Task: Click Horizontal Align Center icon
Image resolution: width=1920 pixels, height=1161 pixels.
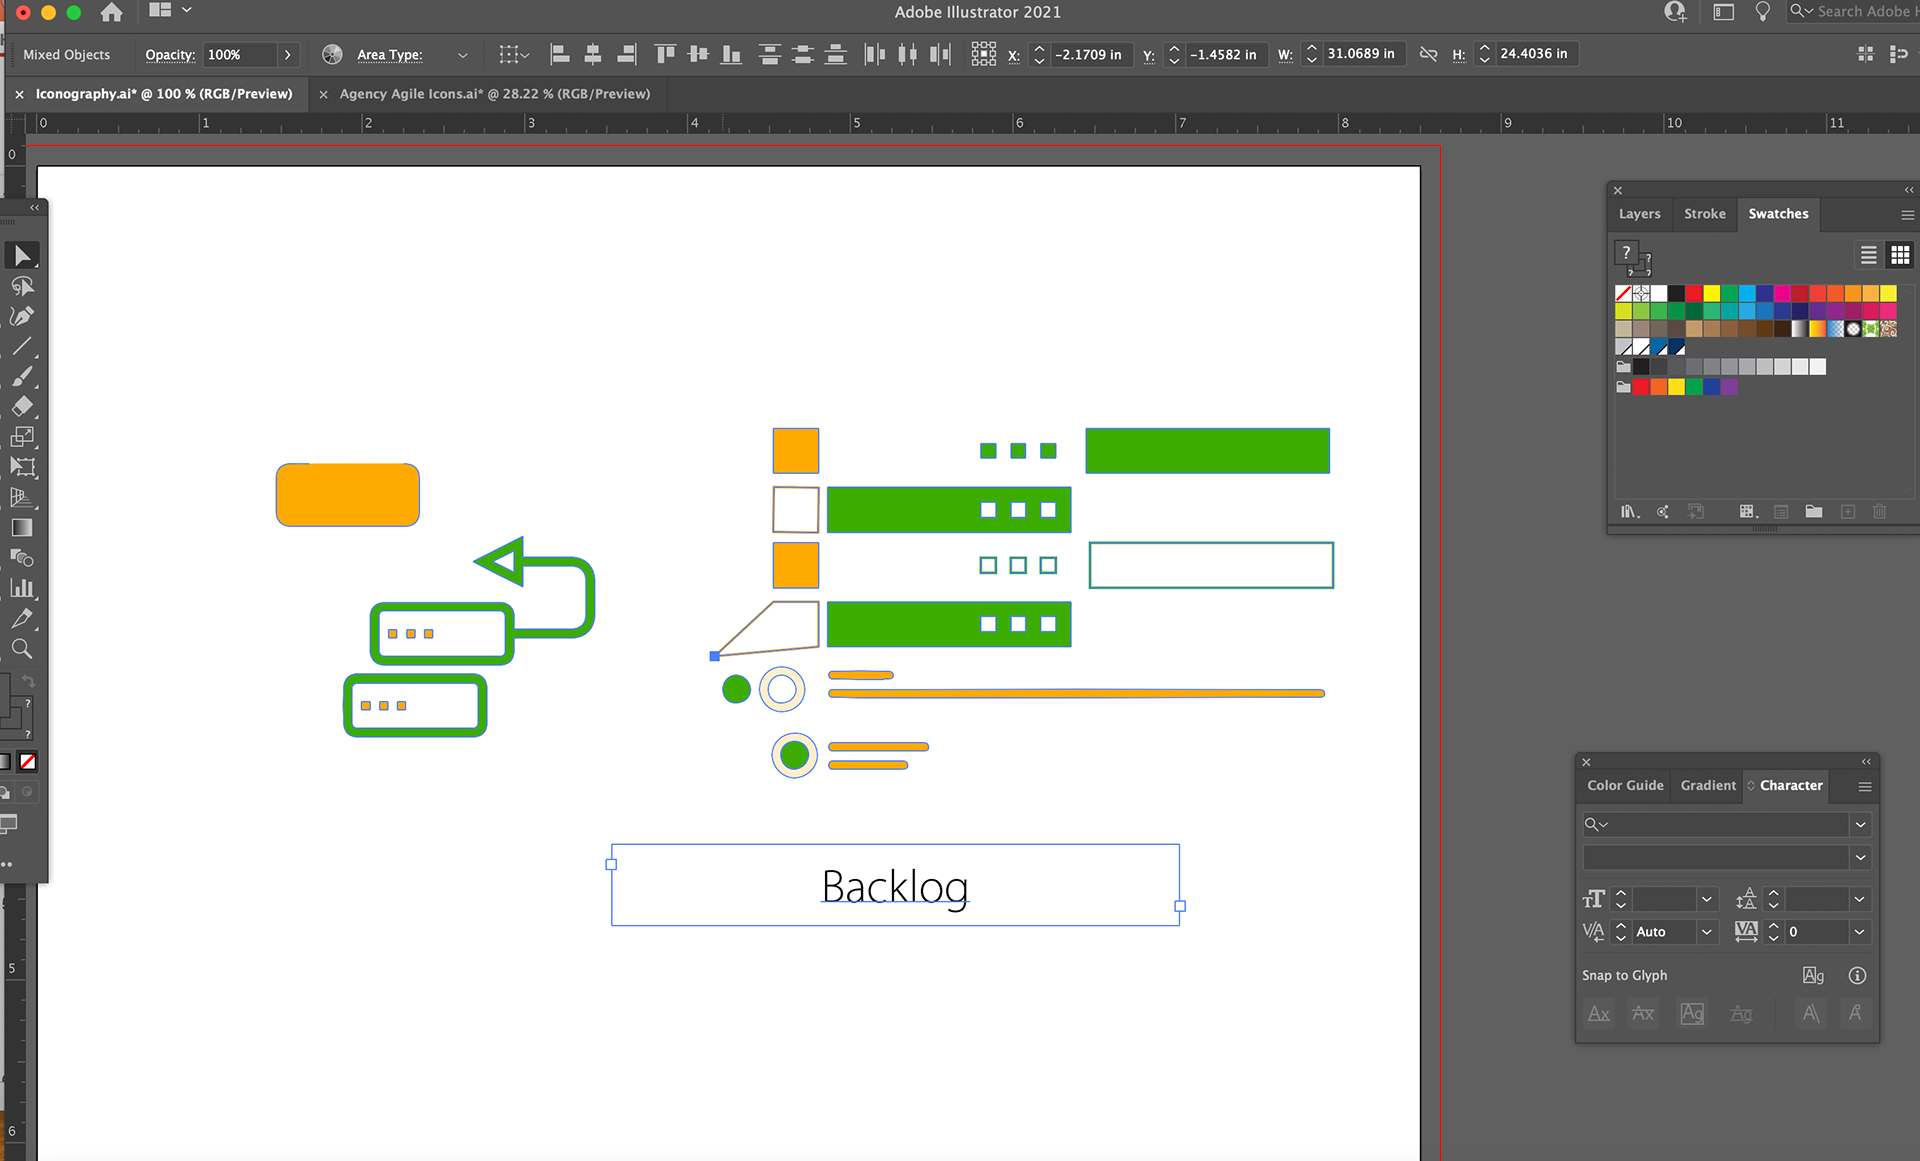Action: pyautogui.click(x=593, y=54)
